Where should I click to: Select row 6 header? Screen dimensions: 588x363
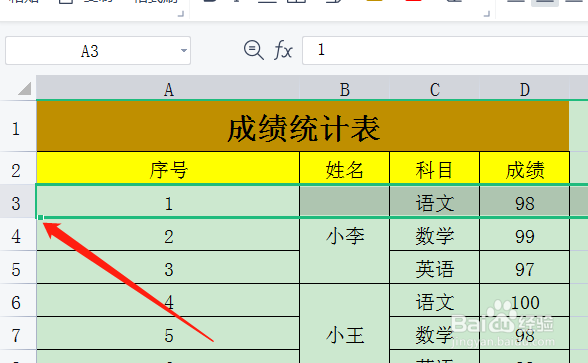(18, 300)
